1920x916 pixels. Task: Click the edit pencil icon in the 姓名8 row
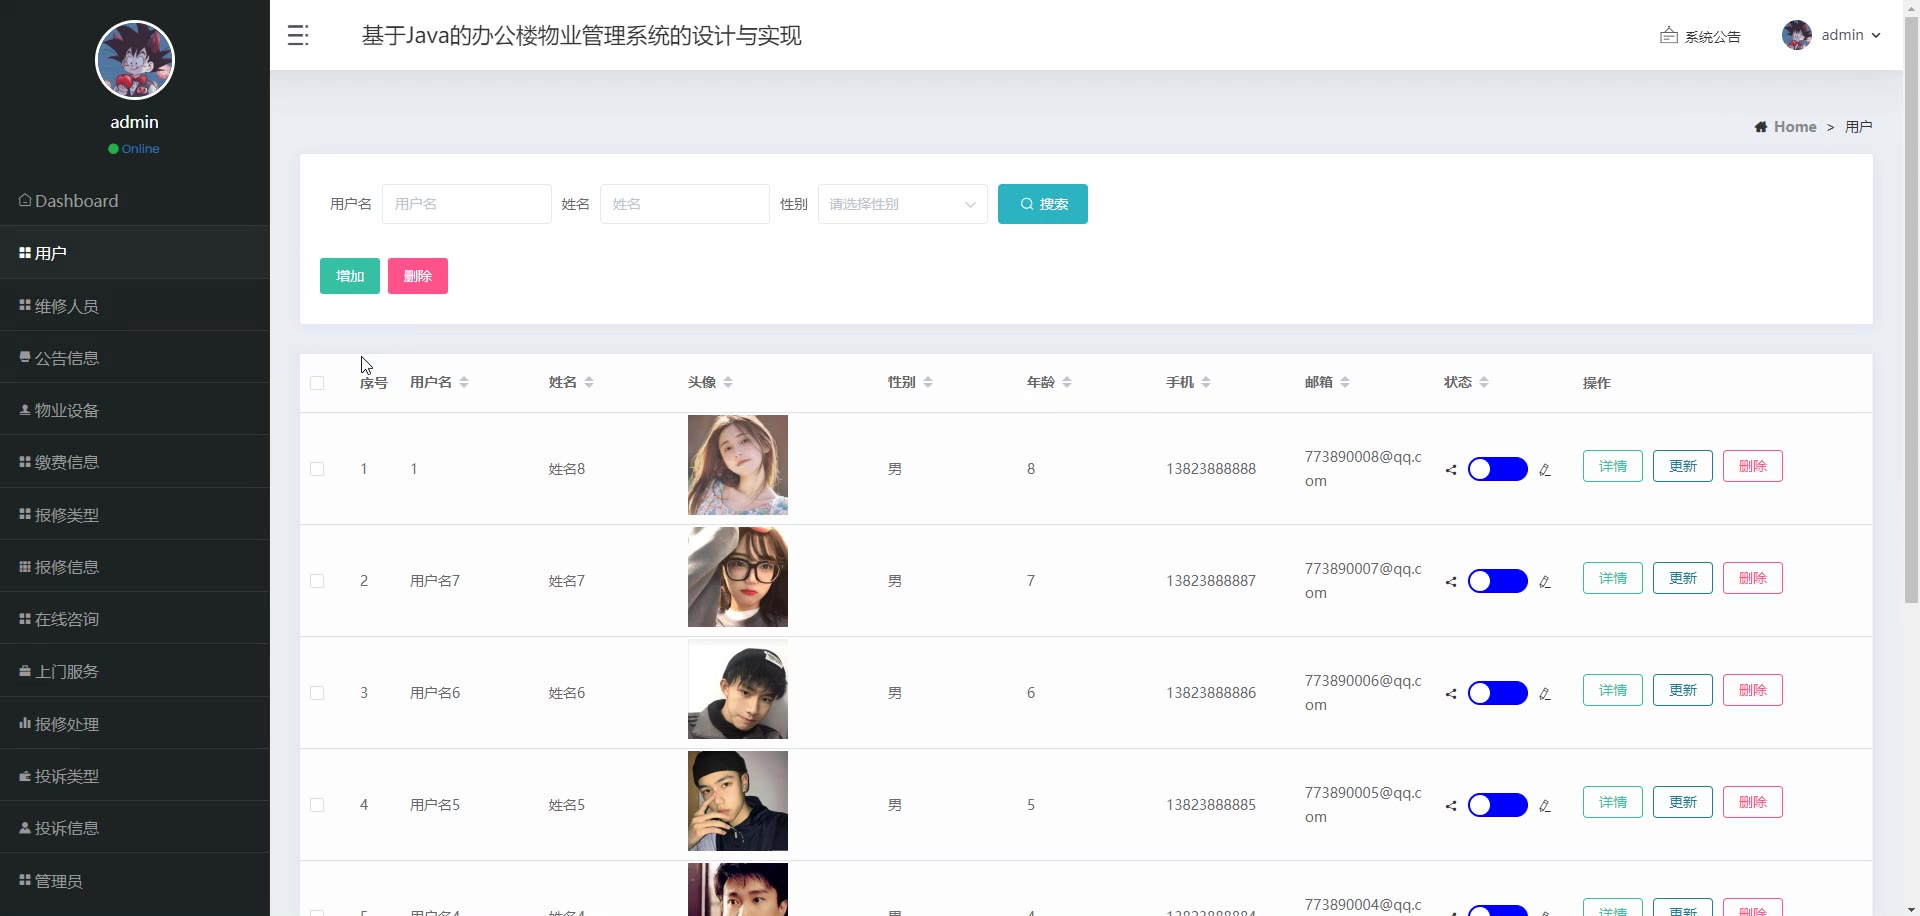[1545, 470]
